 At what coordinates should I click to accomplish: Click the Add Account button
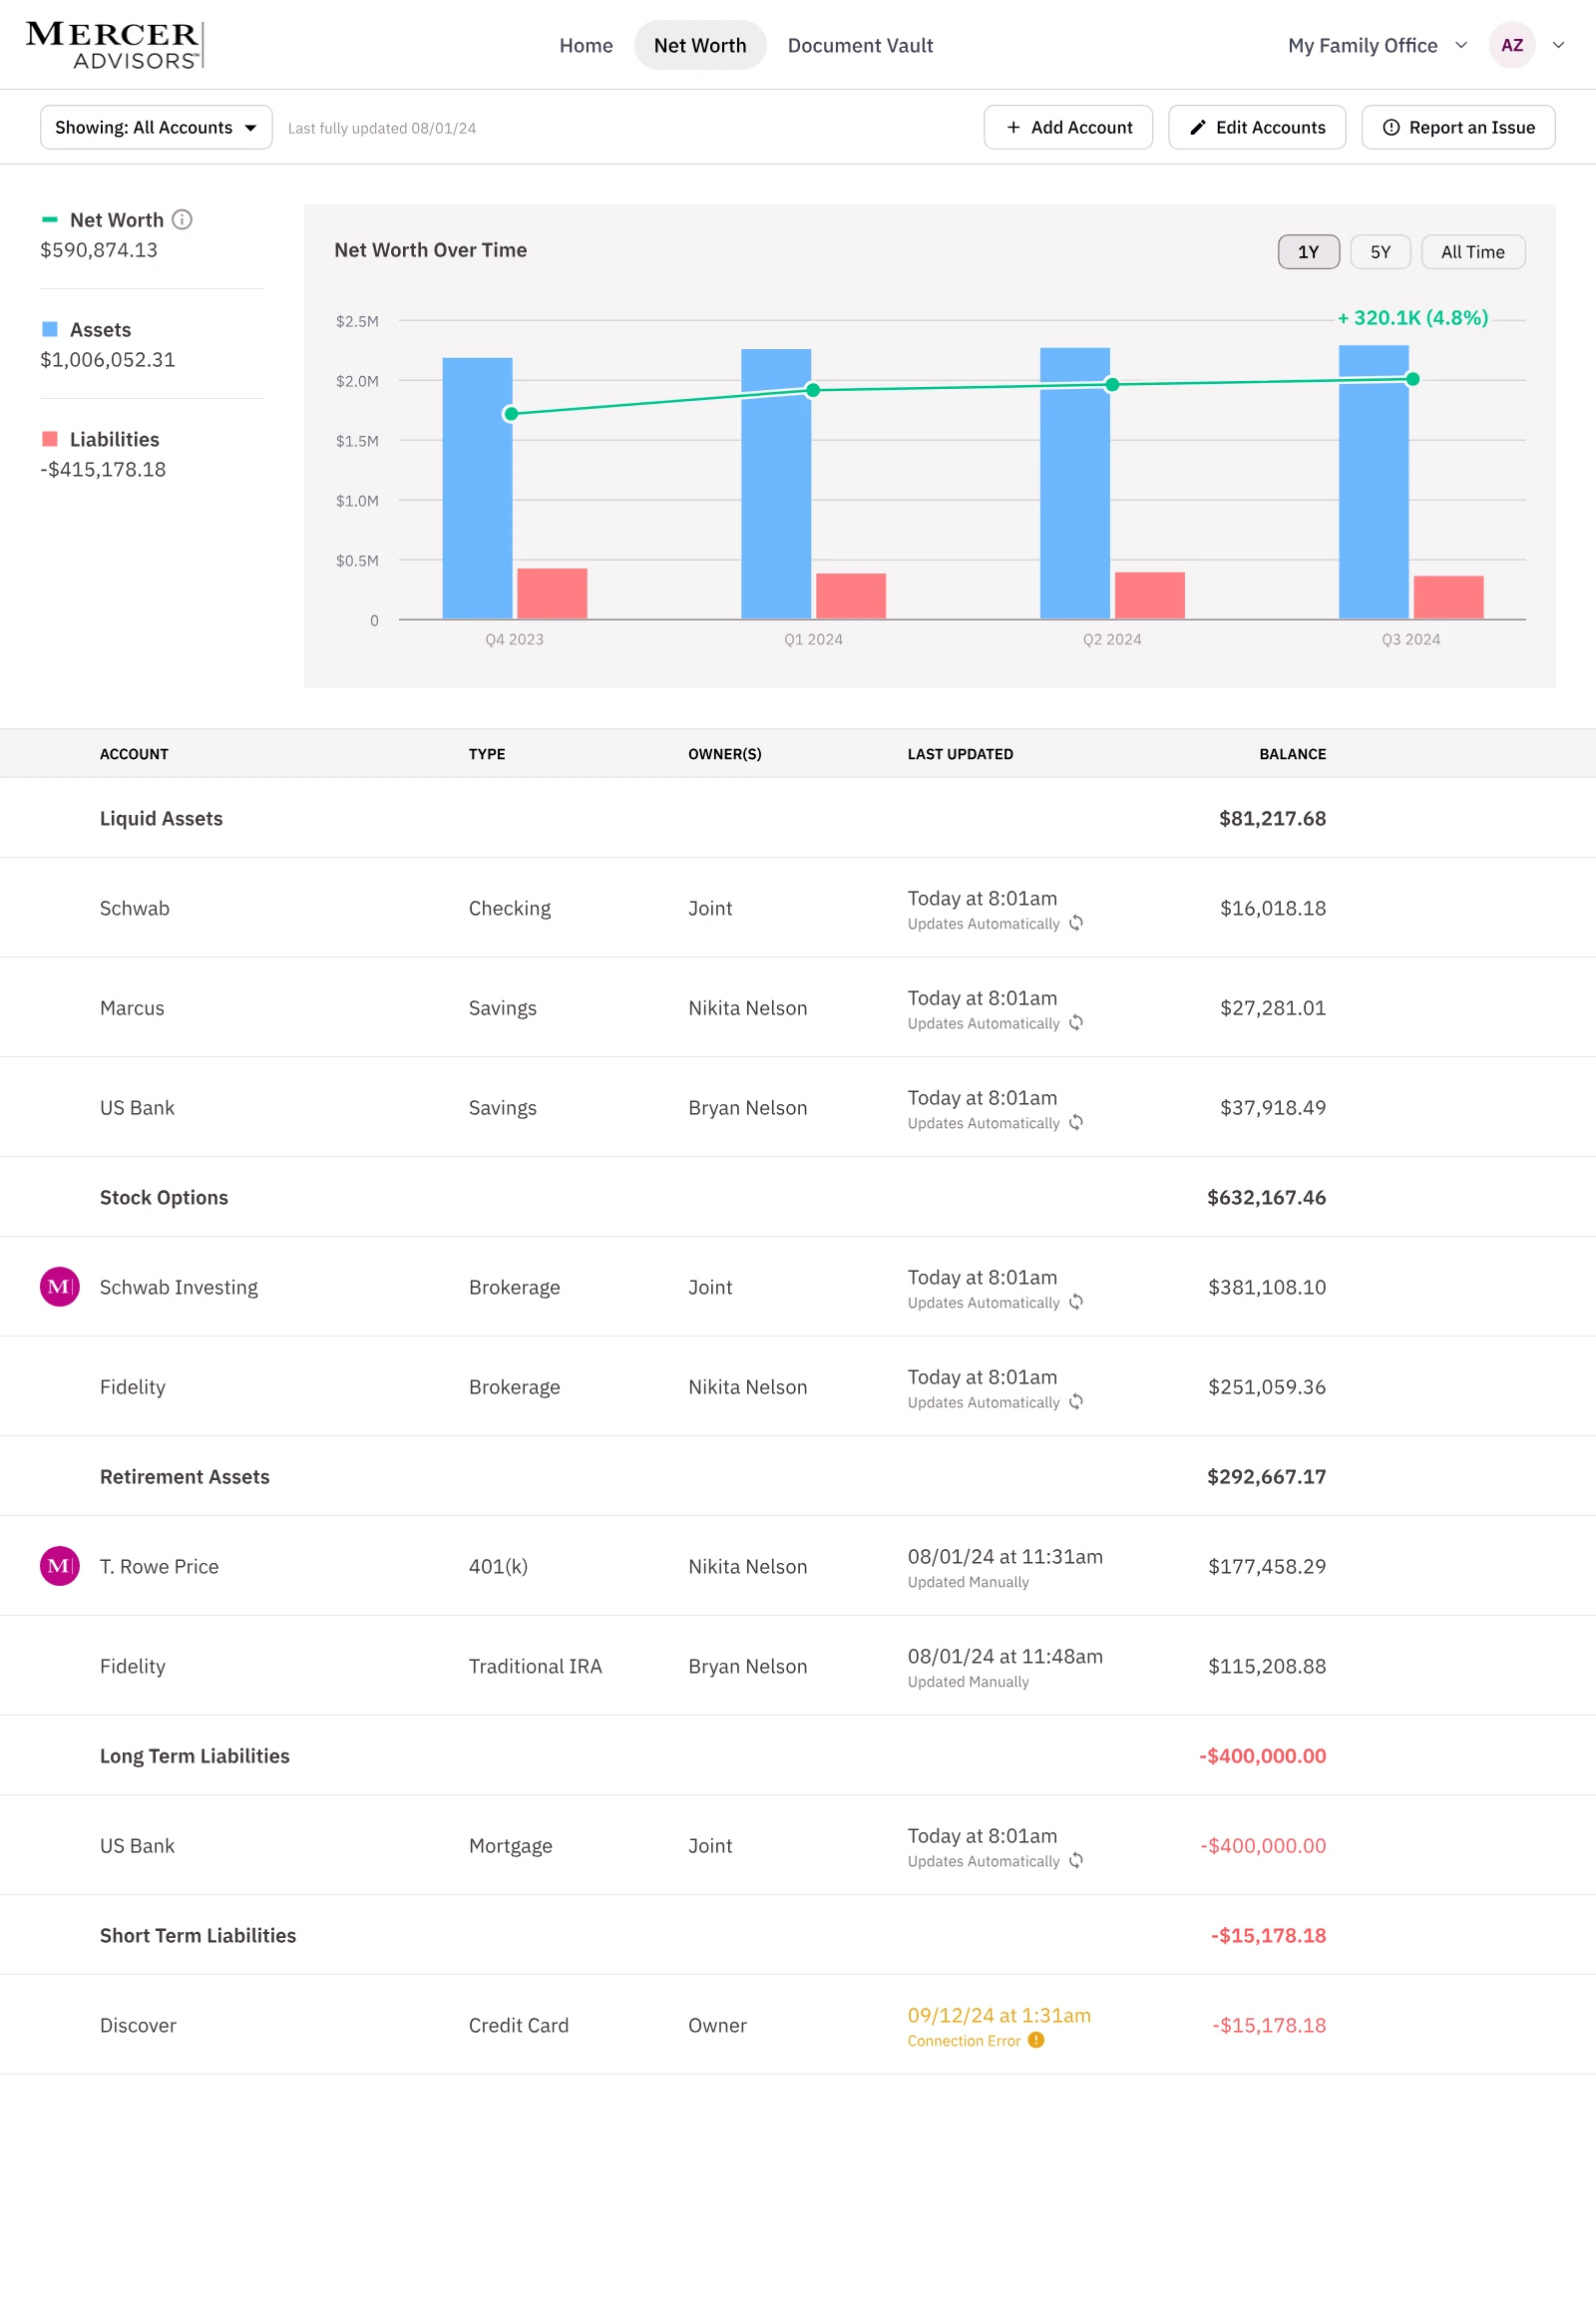click(x=1068, y=127)
